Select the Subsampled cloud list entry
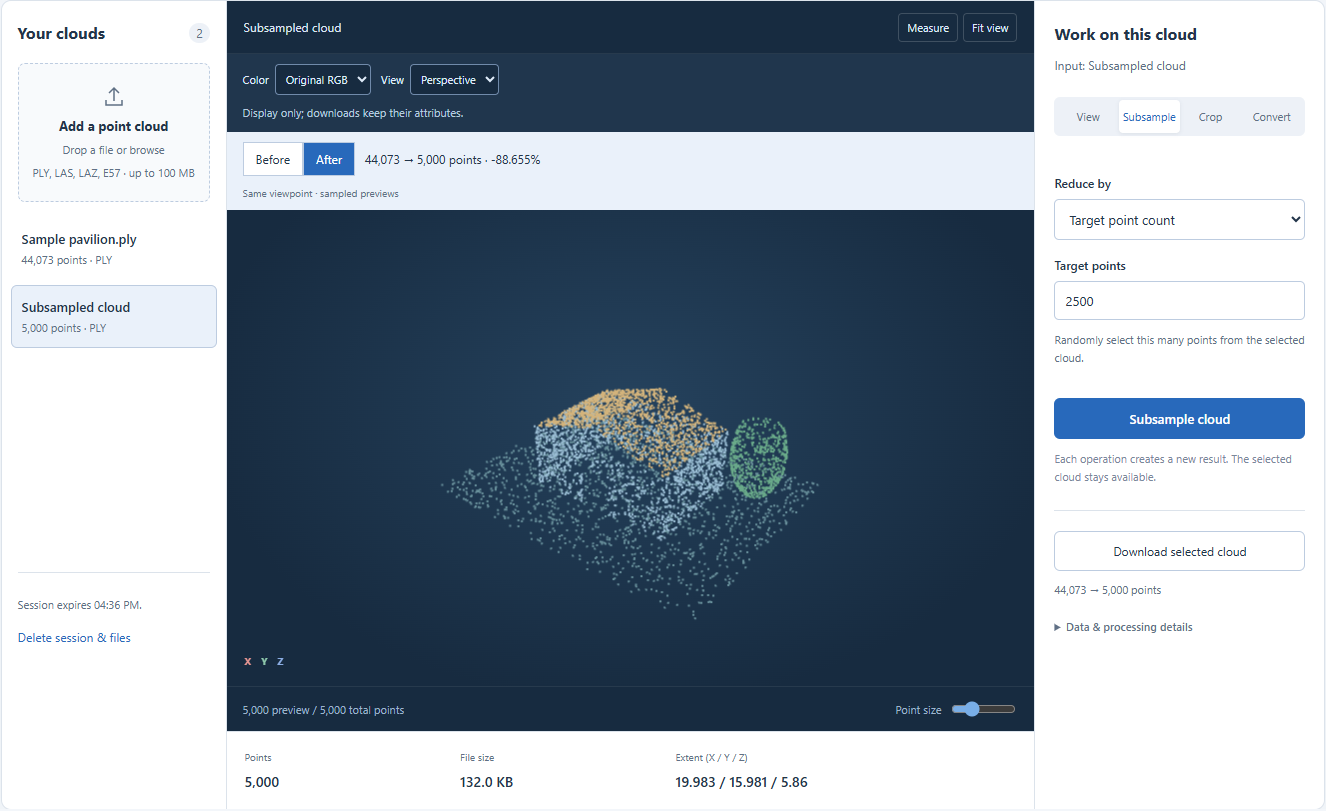 coord(114,317)
